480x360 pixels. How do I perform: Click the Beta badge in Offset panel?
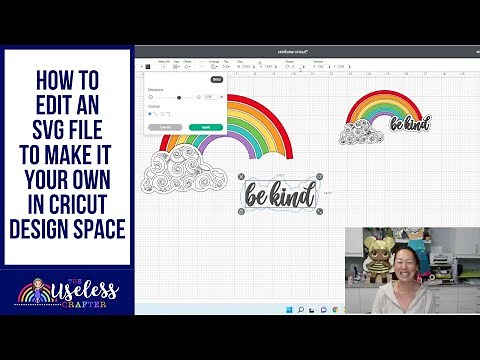(x=217, y=79)
